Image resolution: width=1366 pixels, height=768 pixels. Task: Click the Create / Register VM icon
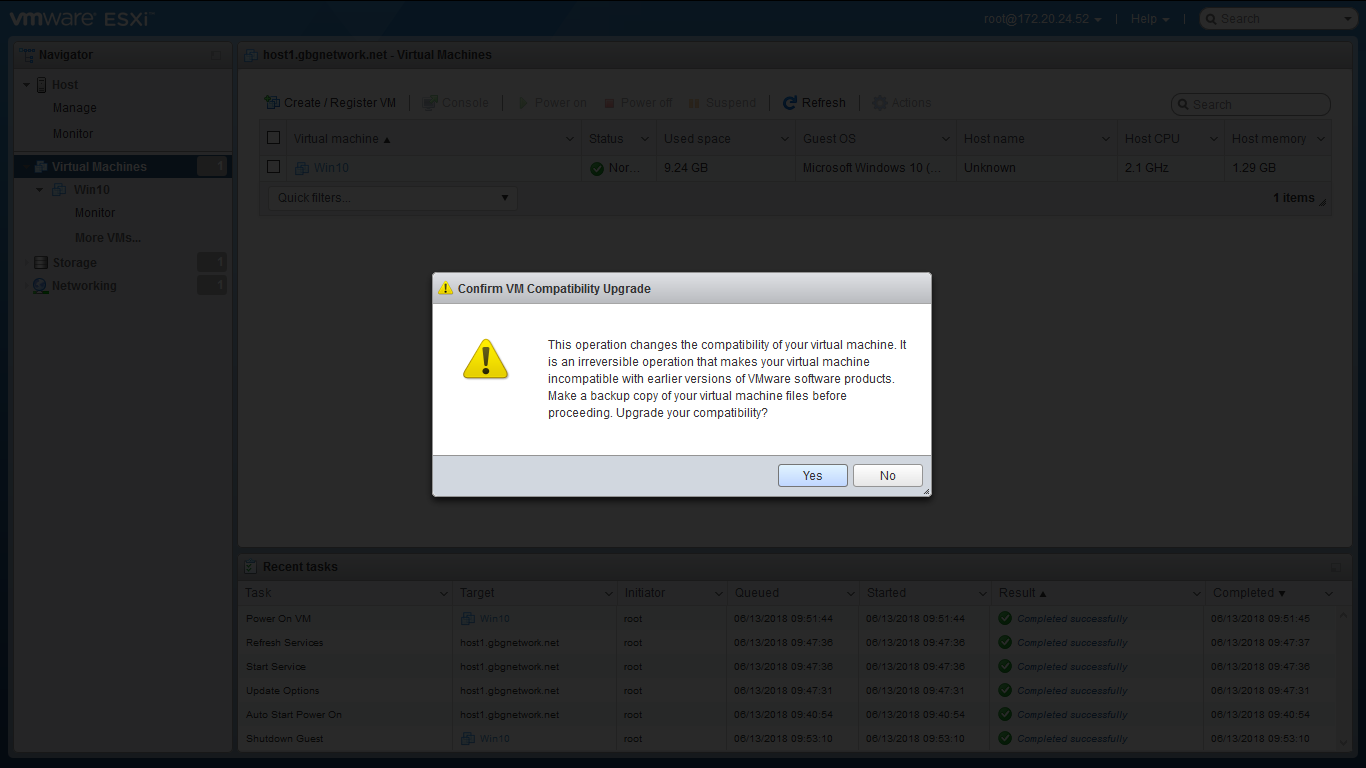click(x=272, y=103)
